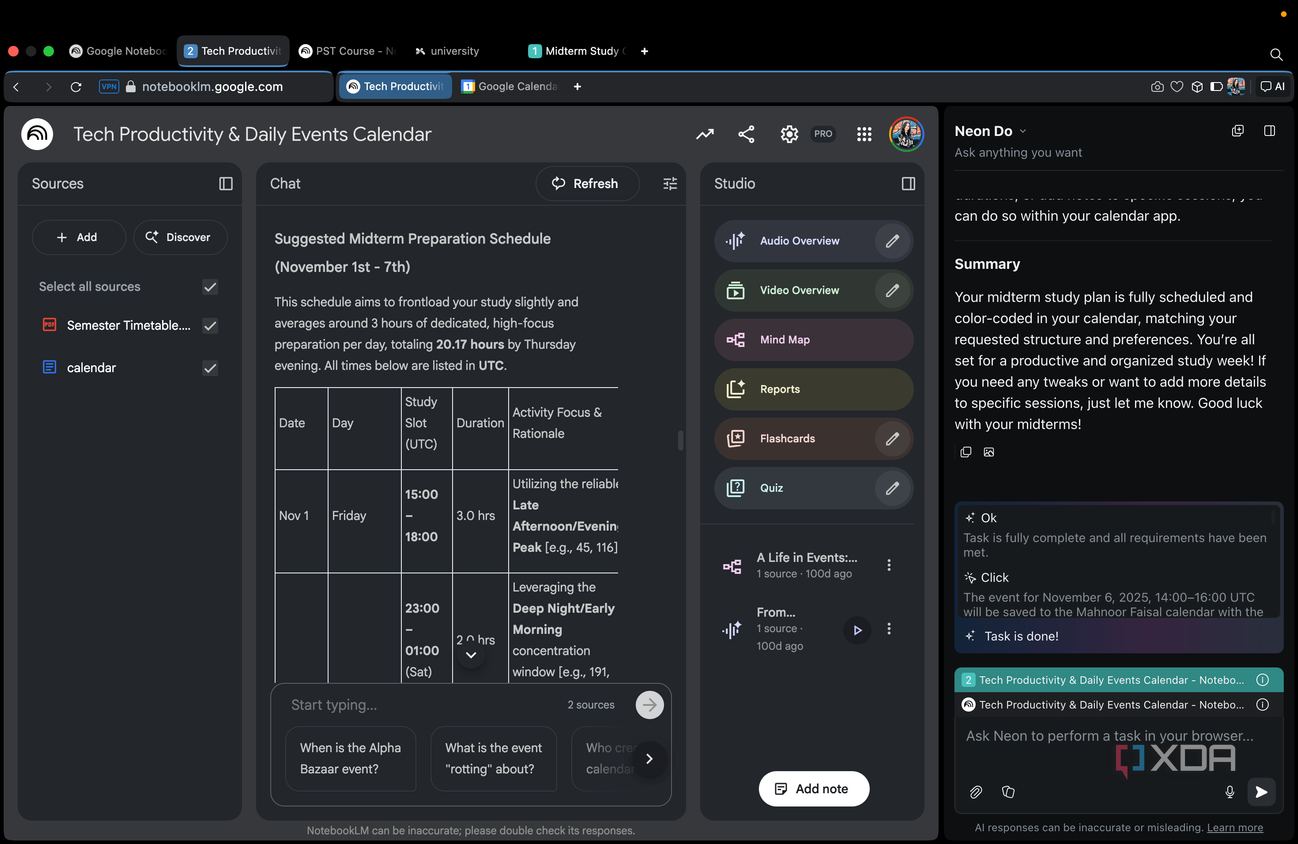Click the microphone icon in Neon input
Screen dimensions: 1298x844
pyautogui.click(x=1230, y=792)
